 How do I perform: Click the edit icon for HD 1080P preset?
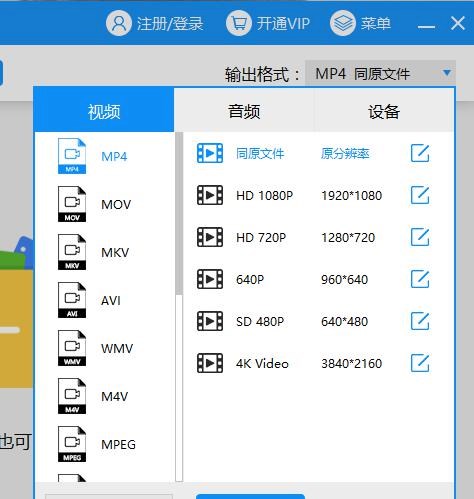coord(420,195)
